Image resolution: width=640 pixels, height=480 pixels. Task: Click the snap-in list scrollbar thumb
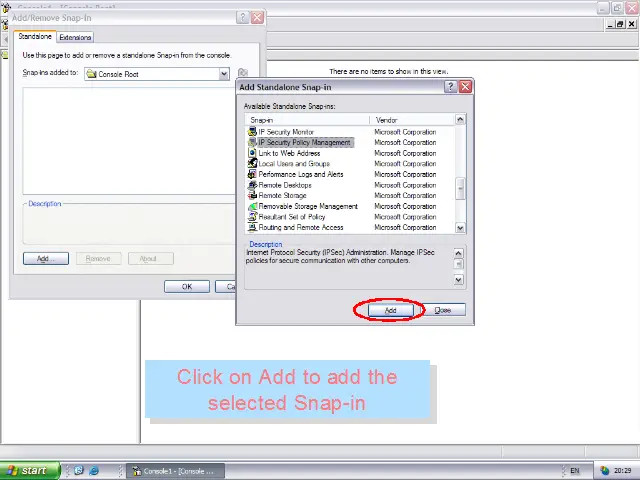click(x=460, y=189)
